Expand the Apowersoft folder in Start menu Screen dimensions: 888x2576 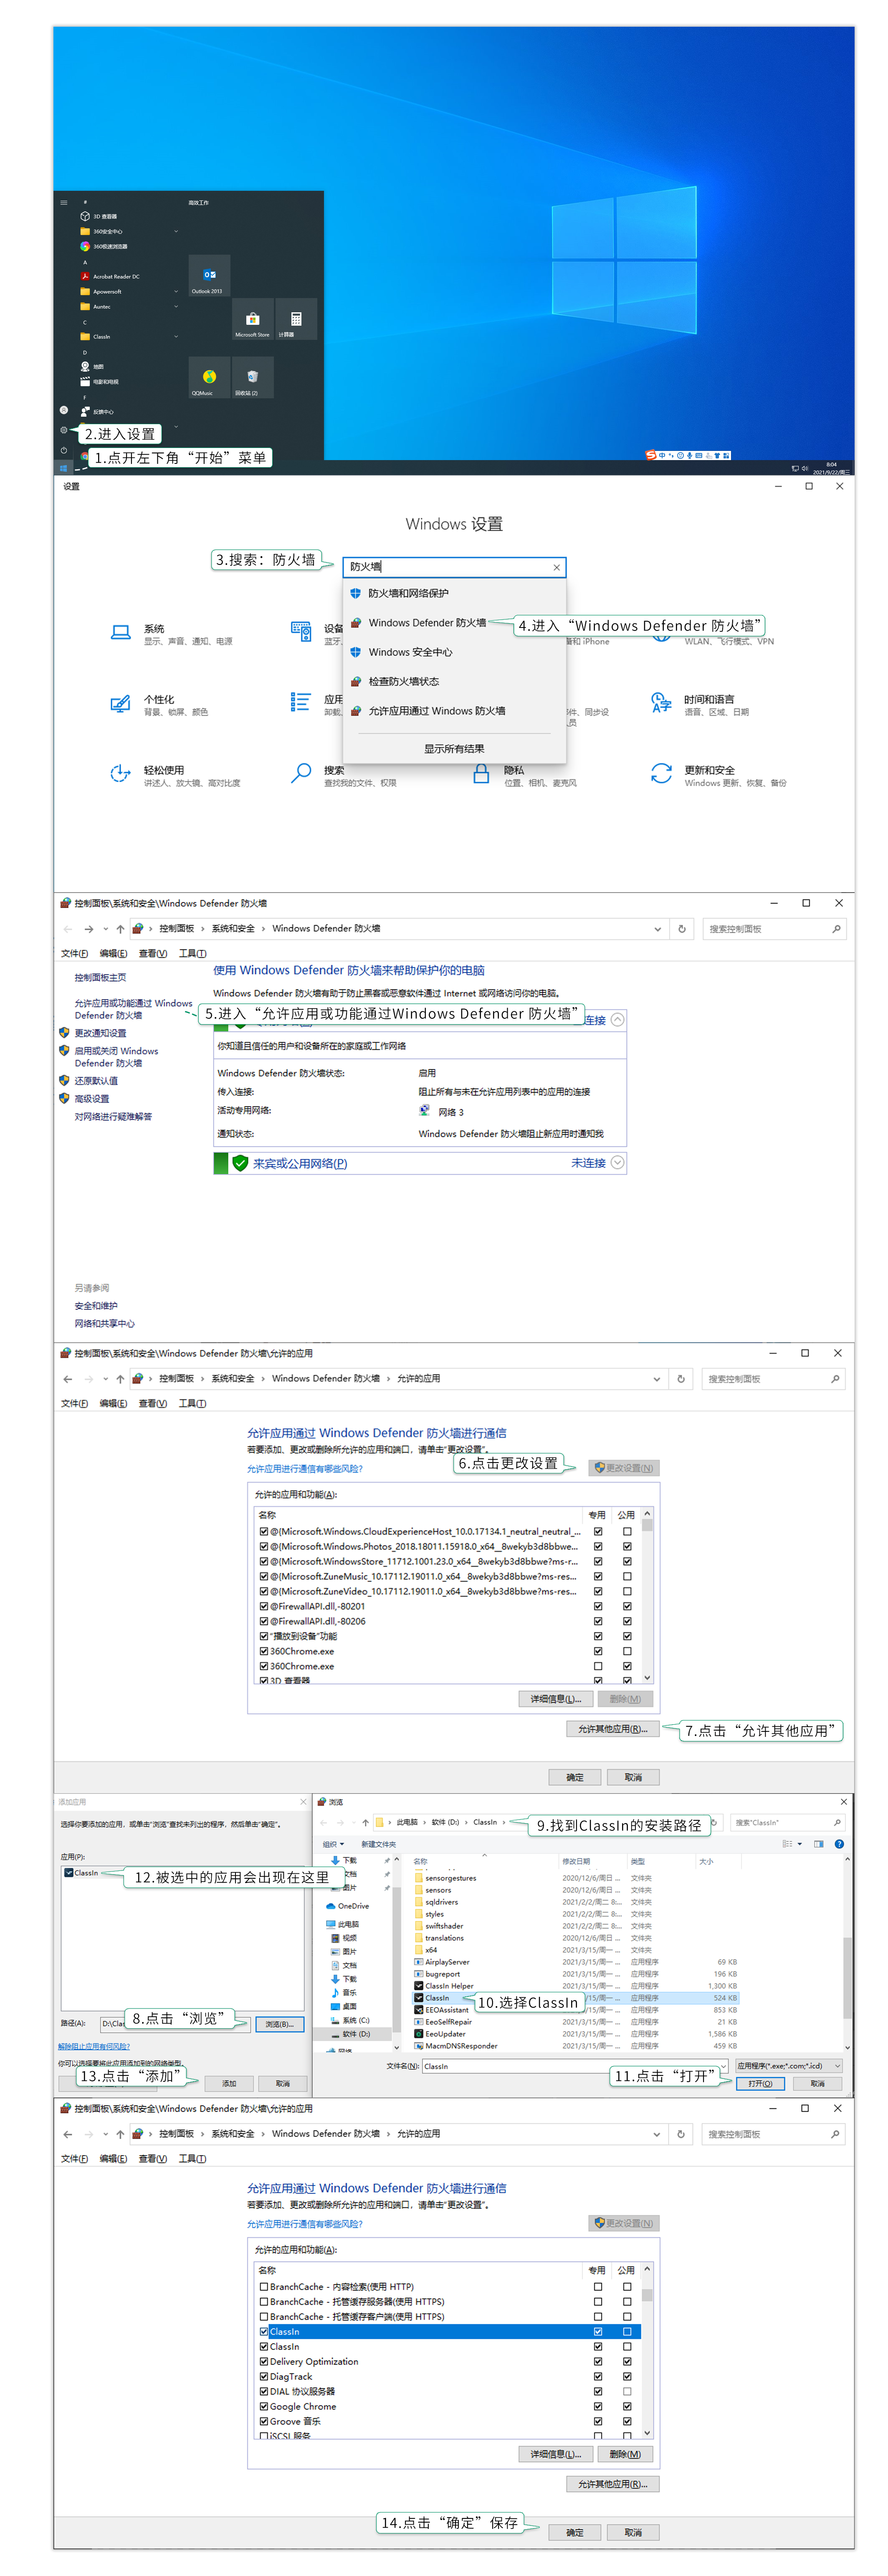pyautogui.click(x=176, y=291)
